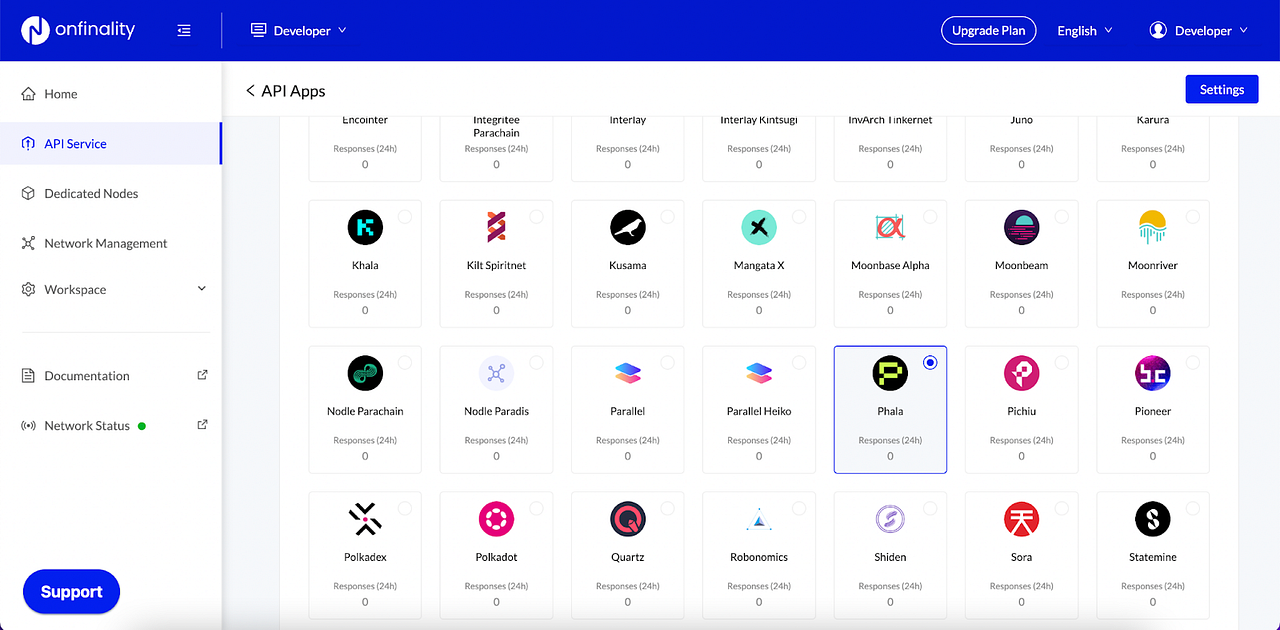This screenshot has height=630, width=1280.
Task: Click the Shiden logo
Action: pos(890,520)
